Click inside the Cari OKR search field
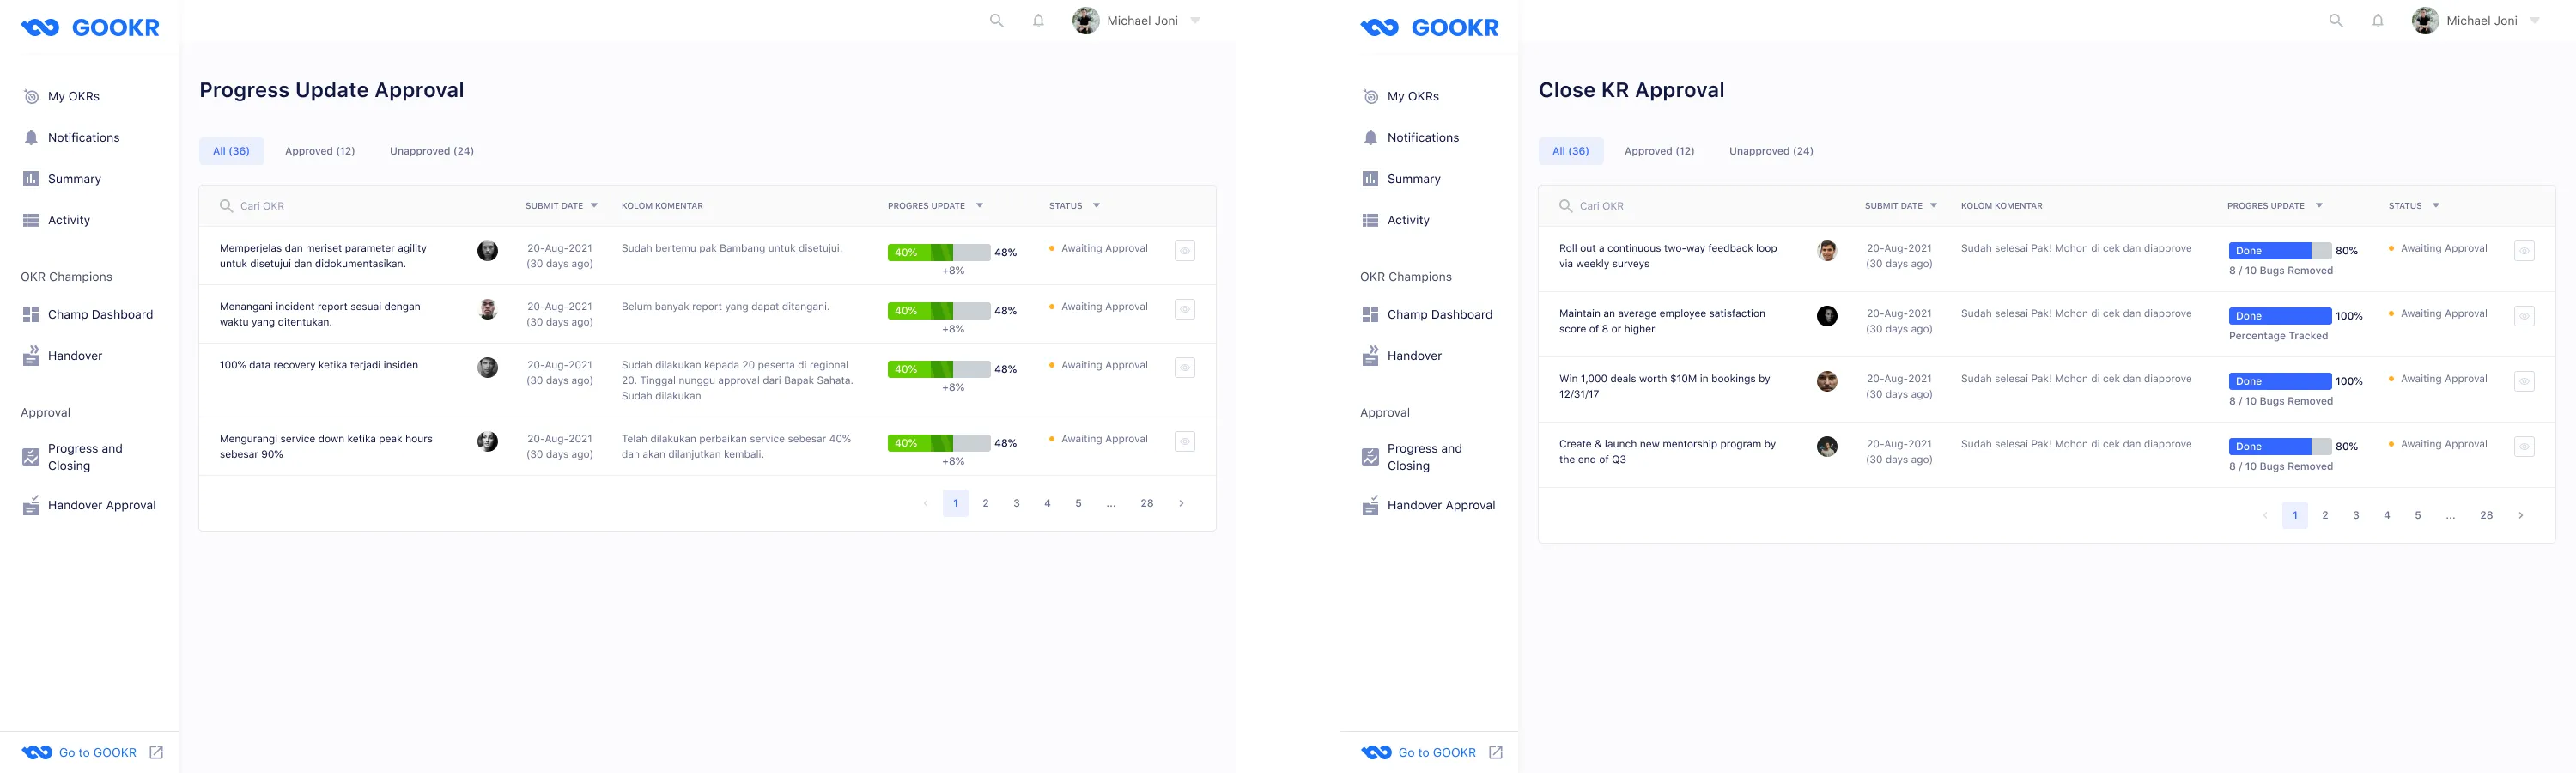This screenshot has width=2576, height=773. coord(300,205)
